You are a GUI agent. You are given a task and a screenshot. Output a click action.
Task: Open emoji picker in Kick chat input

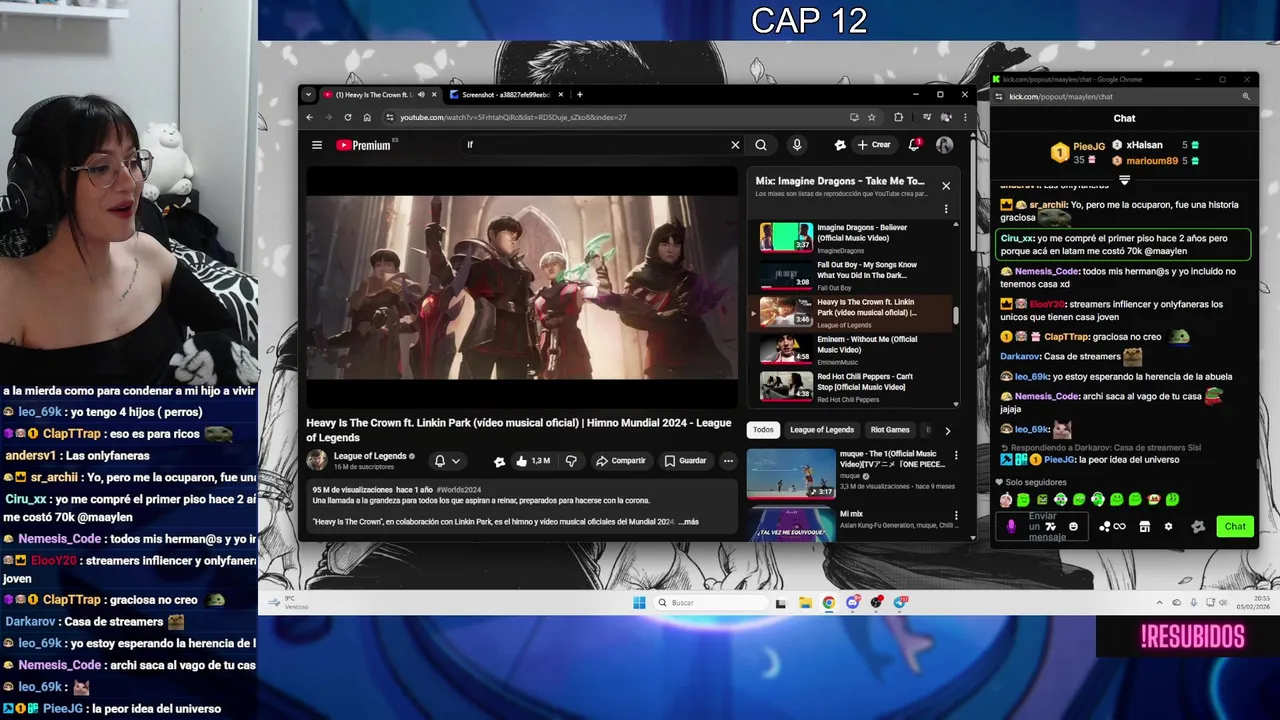1073,527
